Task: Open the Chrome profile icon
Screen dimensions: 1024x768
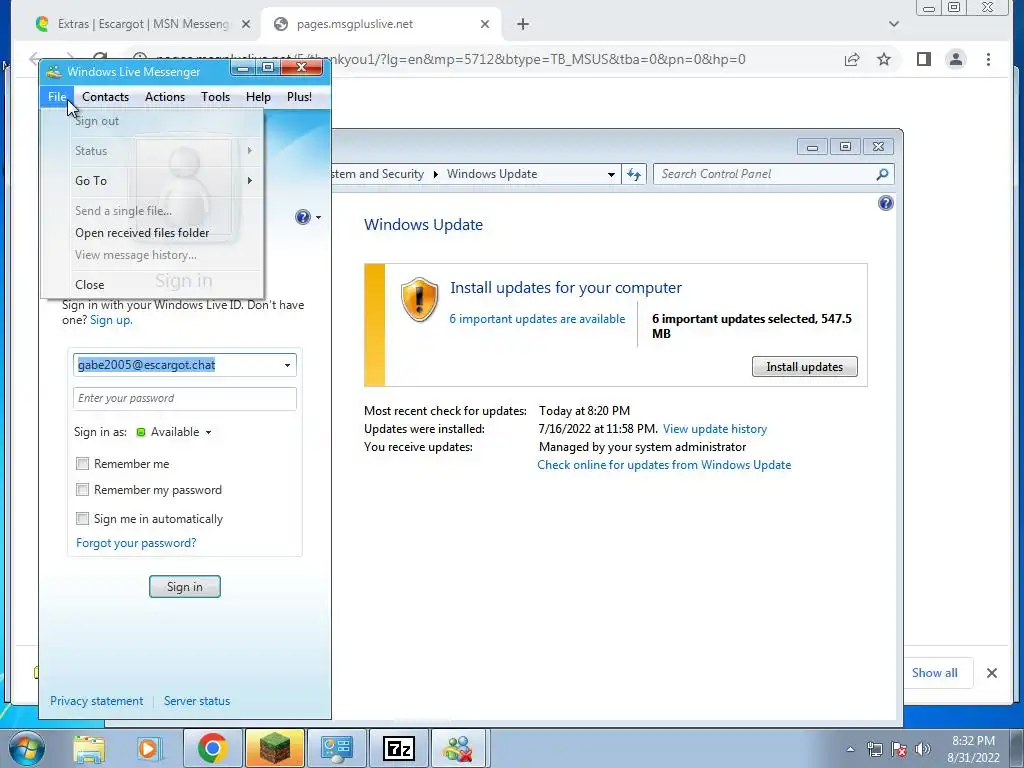Action: pyautogui.click(x=956, y=59)
